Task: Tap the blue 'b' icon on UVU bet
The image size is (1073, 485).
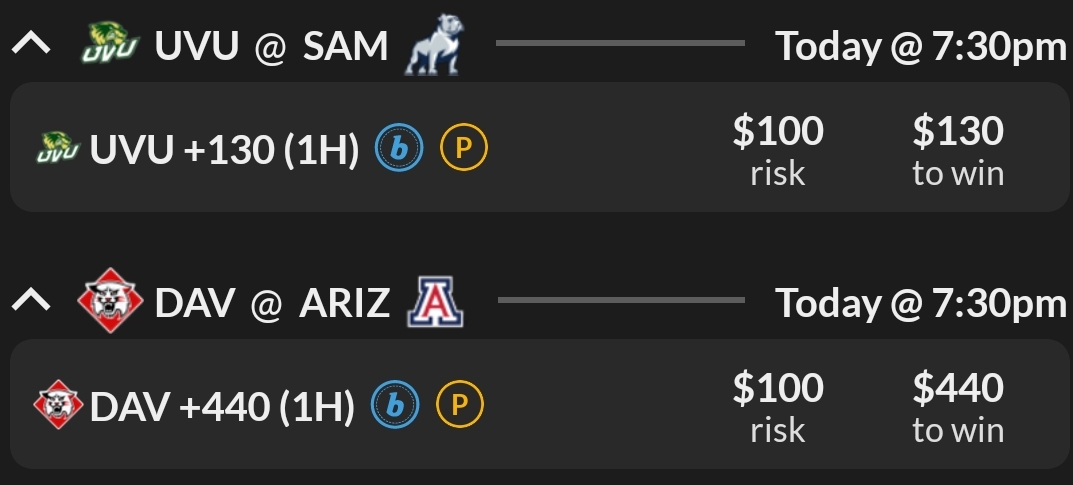Action: tap(399, 150)
